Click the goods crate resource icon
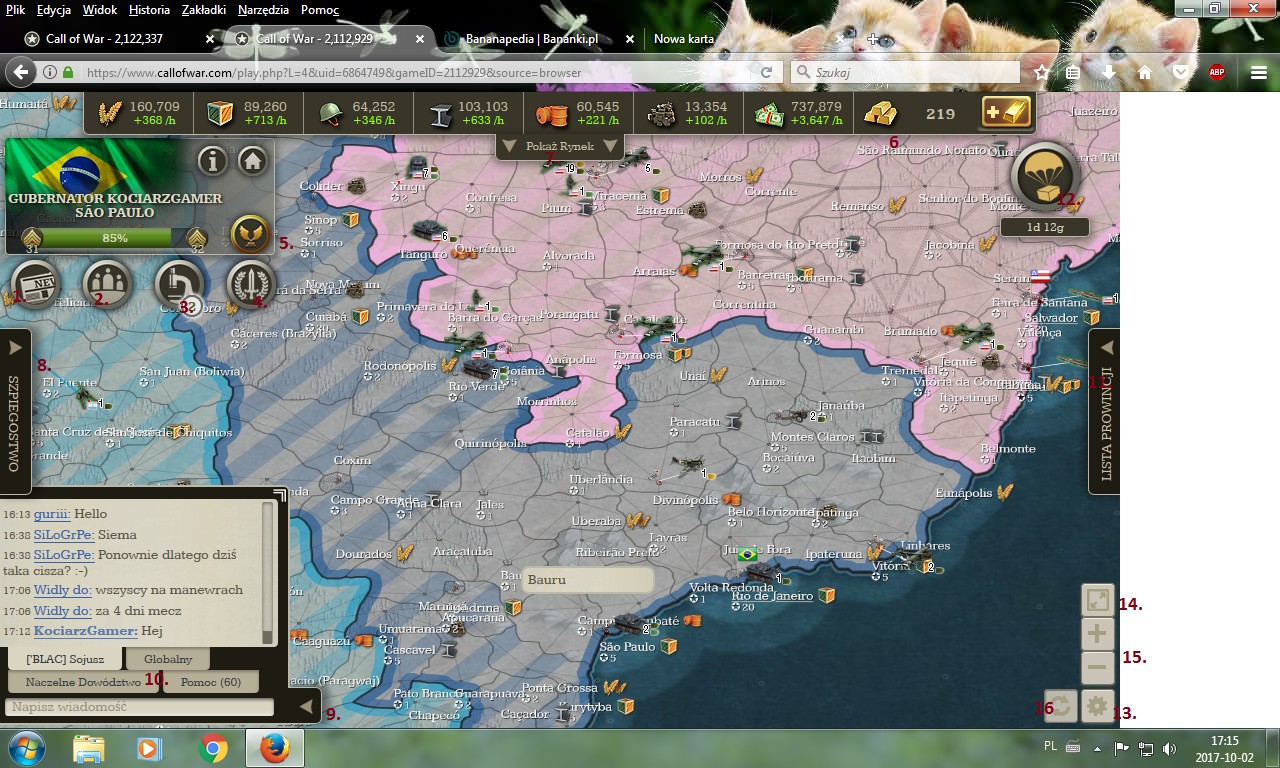Image resolution: width=1280 pixels, height=768 pixels. (220, 114)
